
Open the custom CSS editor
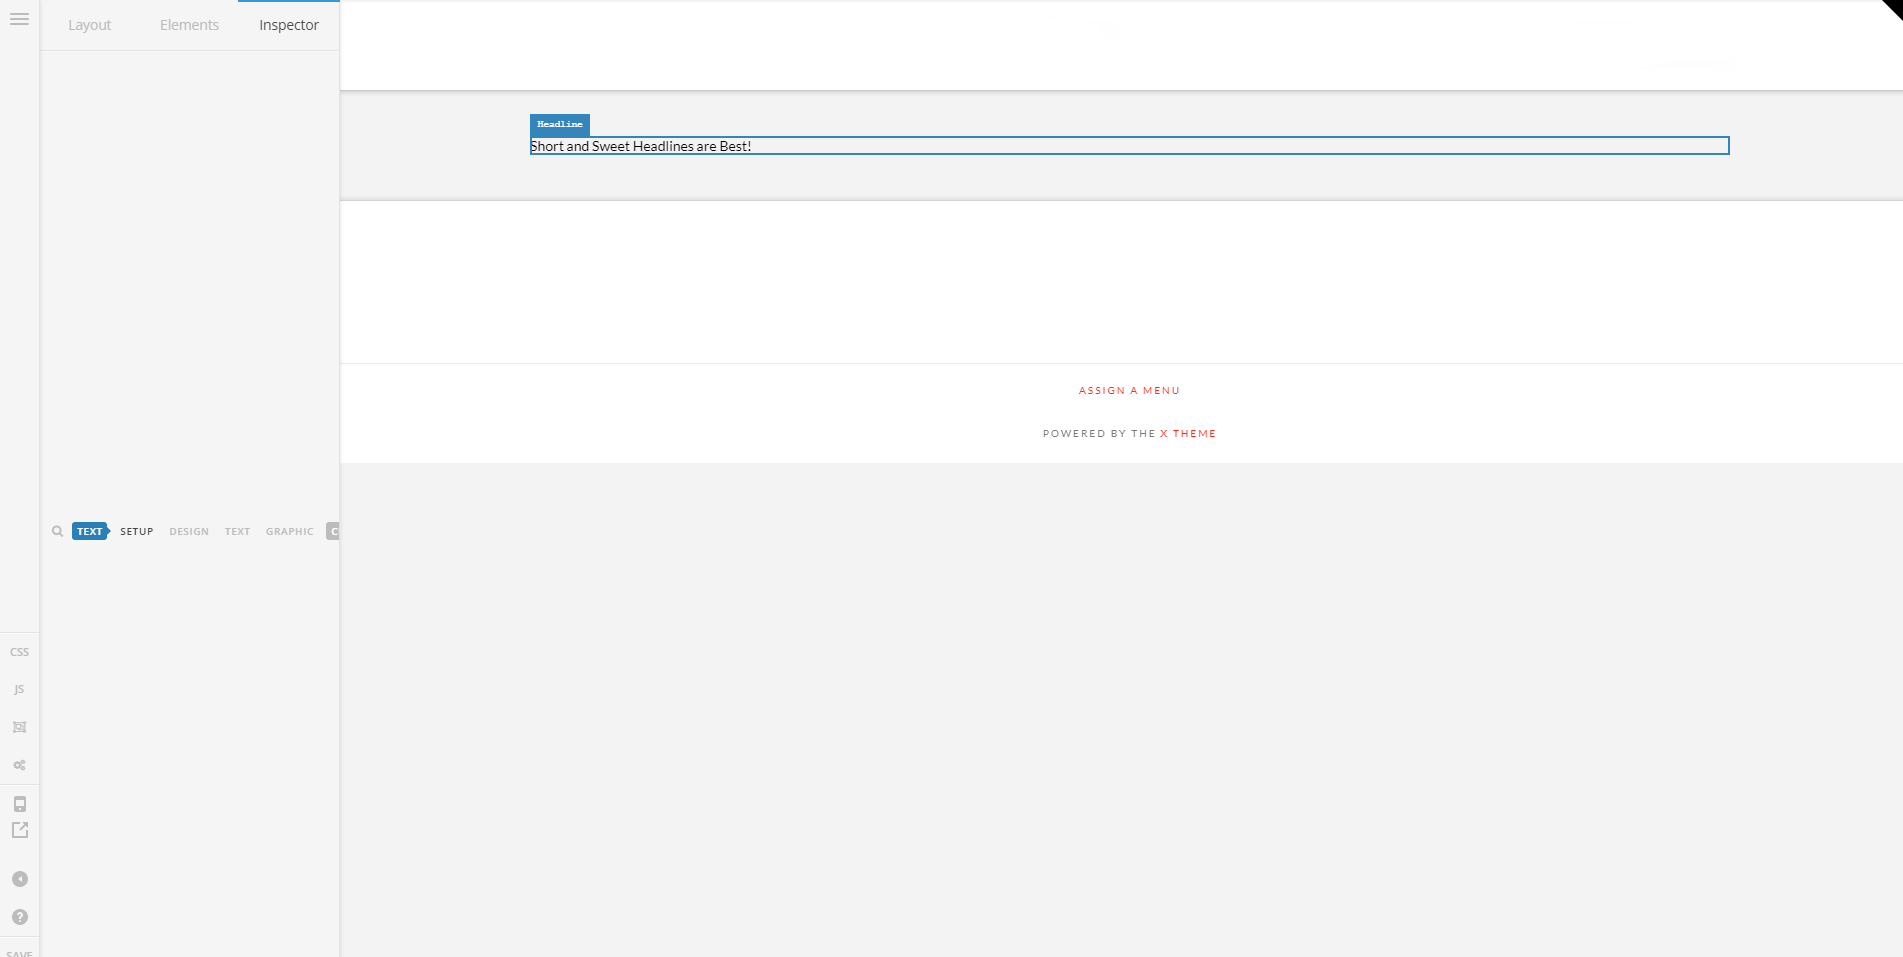[x=19, y=652]
